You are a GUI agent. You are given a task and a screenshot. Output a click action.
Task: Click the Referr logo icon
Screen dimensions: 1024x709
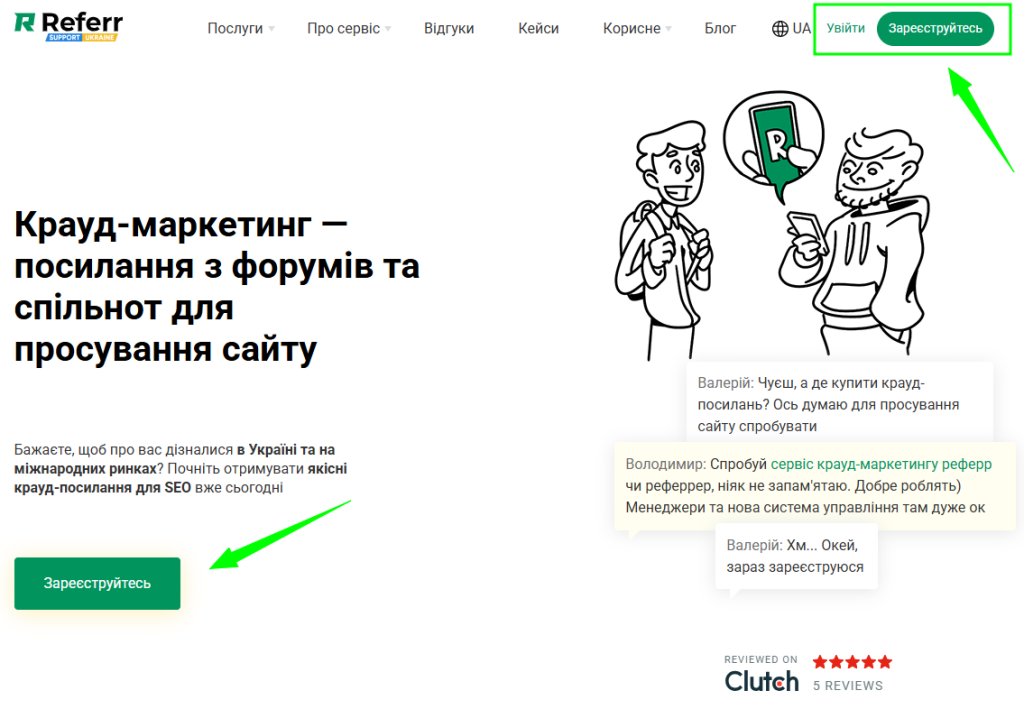[25, 22]
